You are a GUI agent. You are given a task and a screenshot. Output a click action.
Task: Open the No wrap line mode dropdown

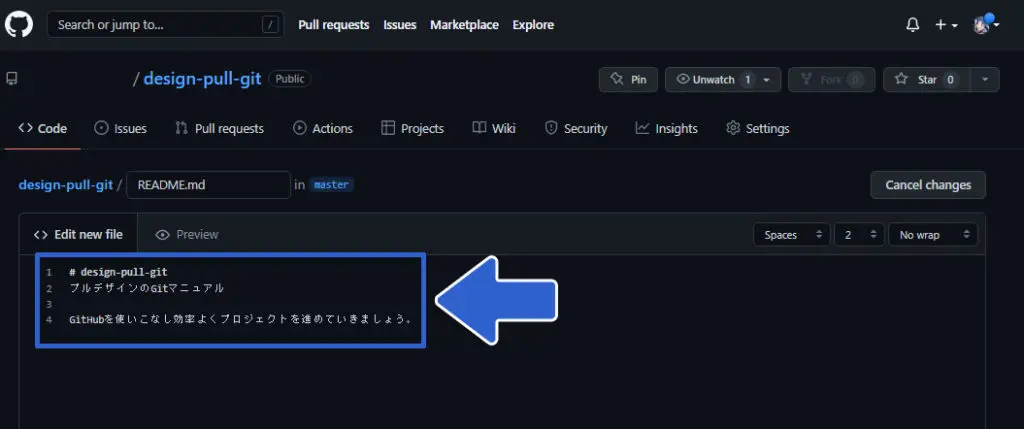(x=933, y=235)
